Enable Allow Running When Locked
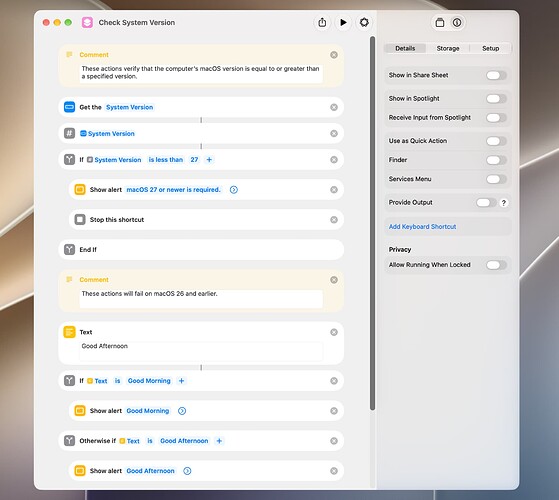 coord(496,265)
